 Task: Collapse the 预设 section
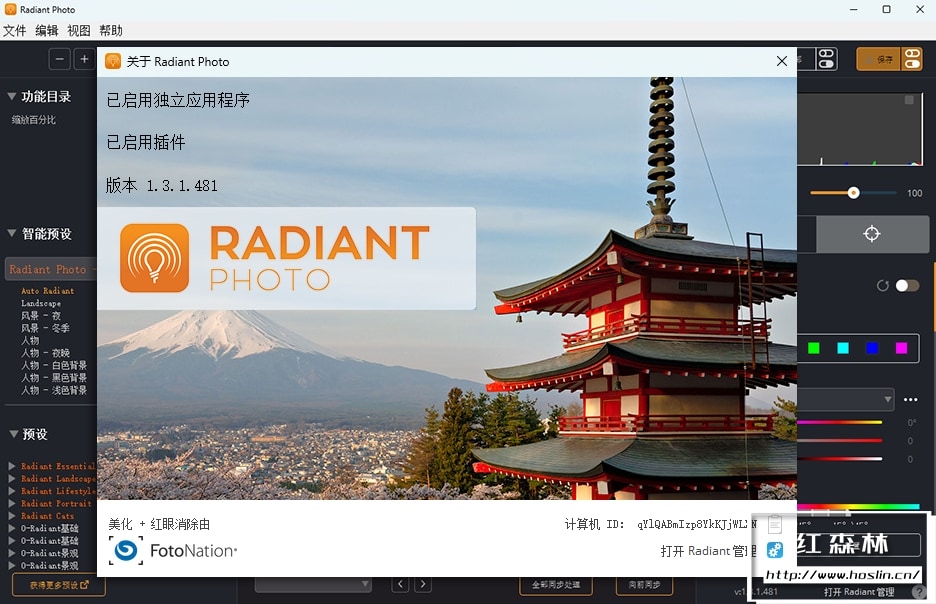[13, 434]
